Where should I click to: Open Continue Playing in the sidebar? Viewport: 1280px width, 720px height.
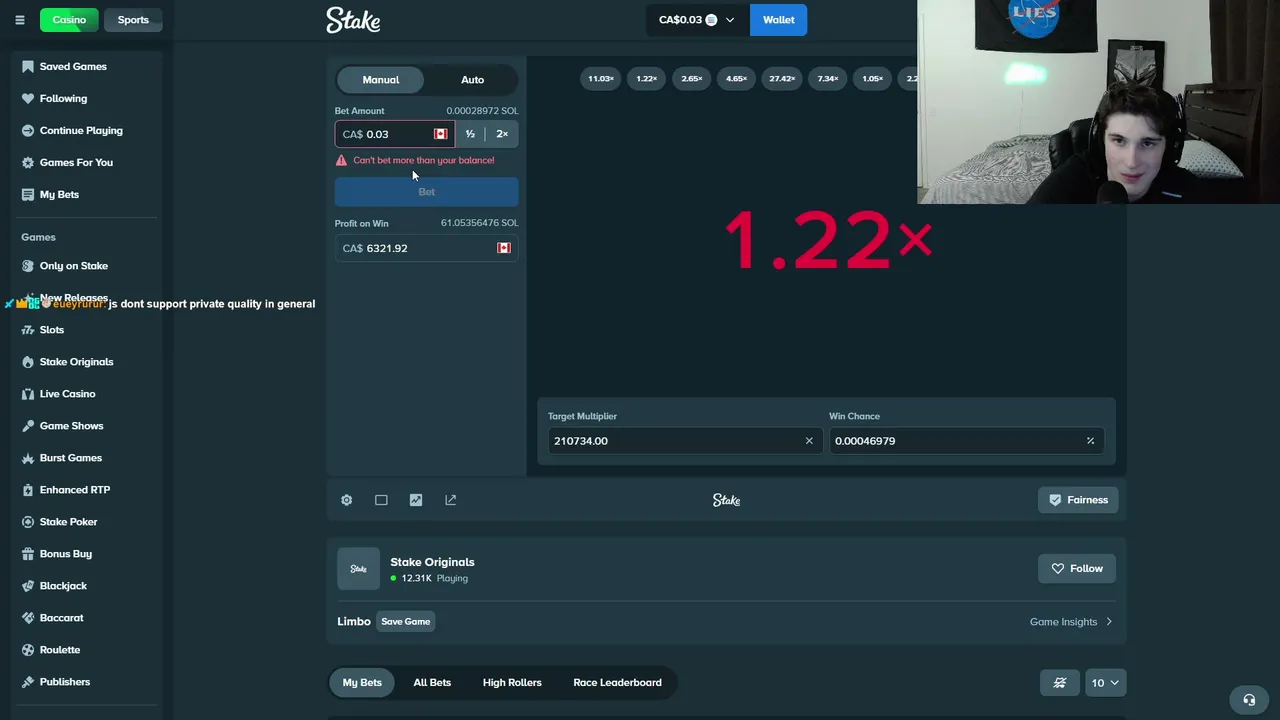tap(81, 130)
